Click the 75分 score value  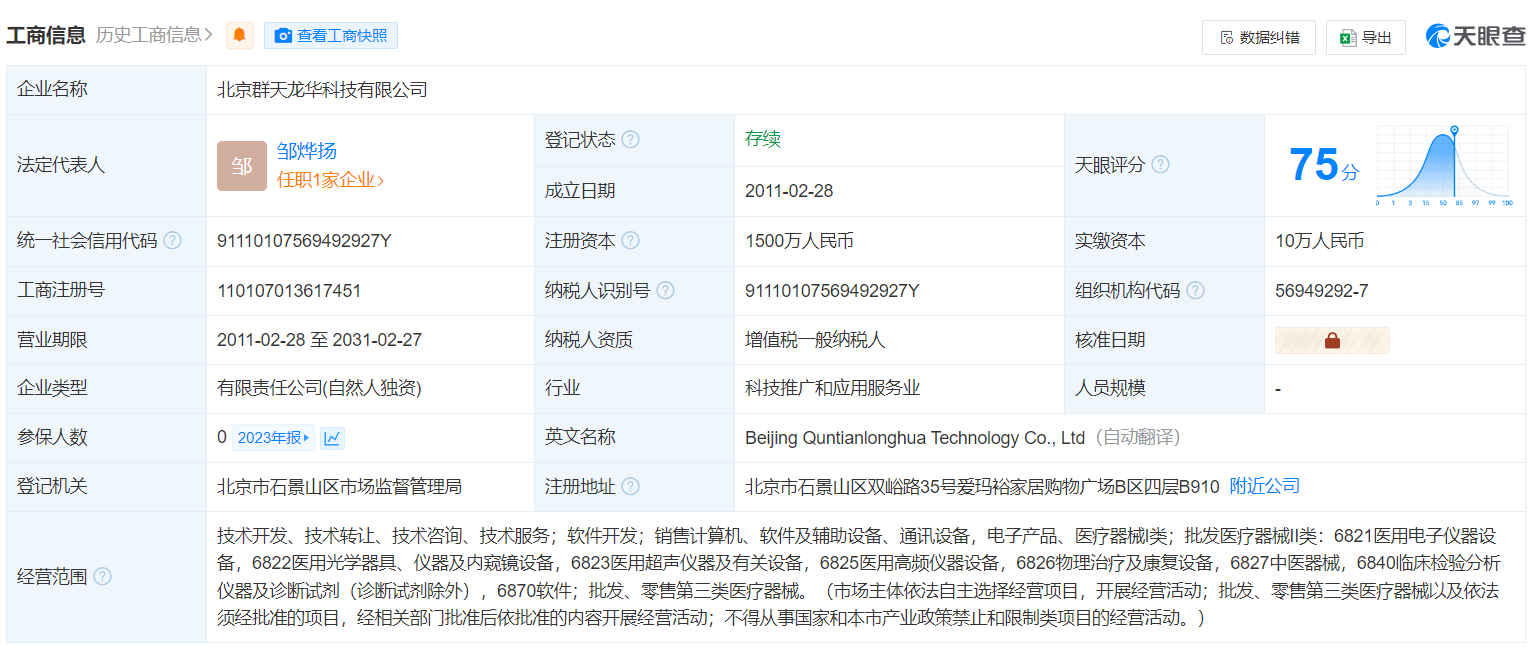coord(1324,165)
